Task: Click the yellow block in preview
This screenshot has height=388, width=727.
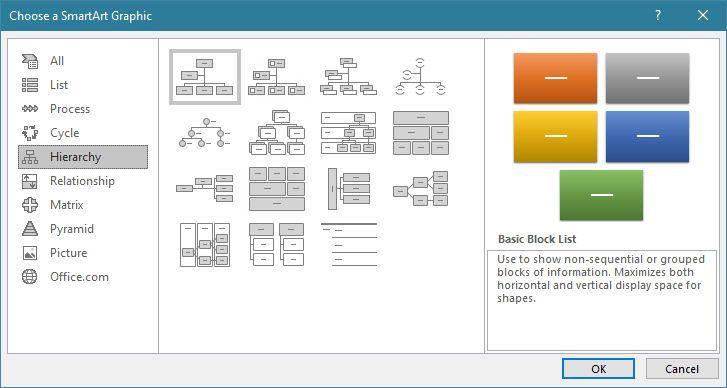Action: pos(555,136)
